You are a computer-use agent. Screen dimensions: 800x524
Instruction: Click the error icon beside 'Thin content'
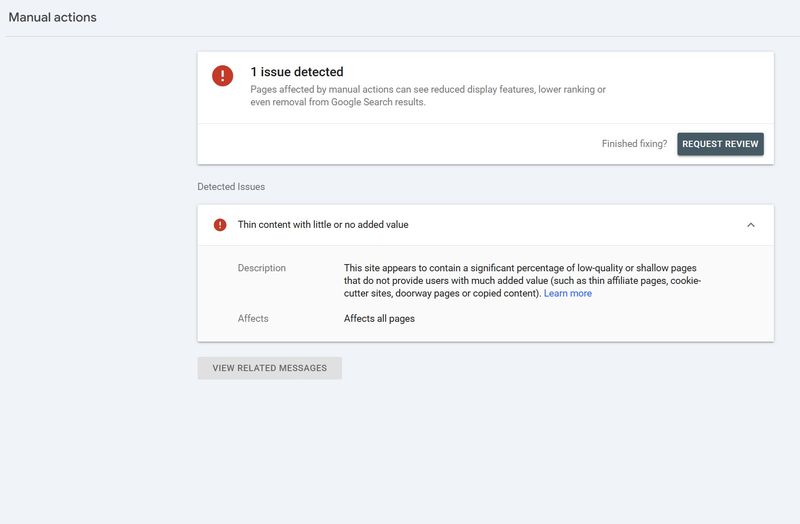220,225
